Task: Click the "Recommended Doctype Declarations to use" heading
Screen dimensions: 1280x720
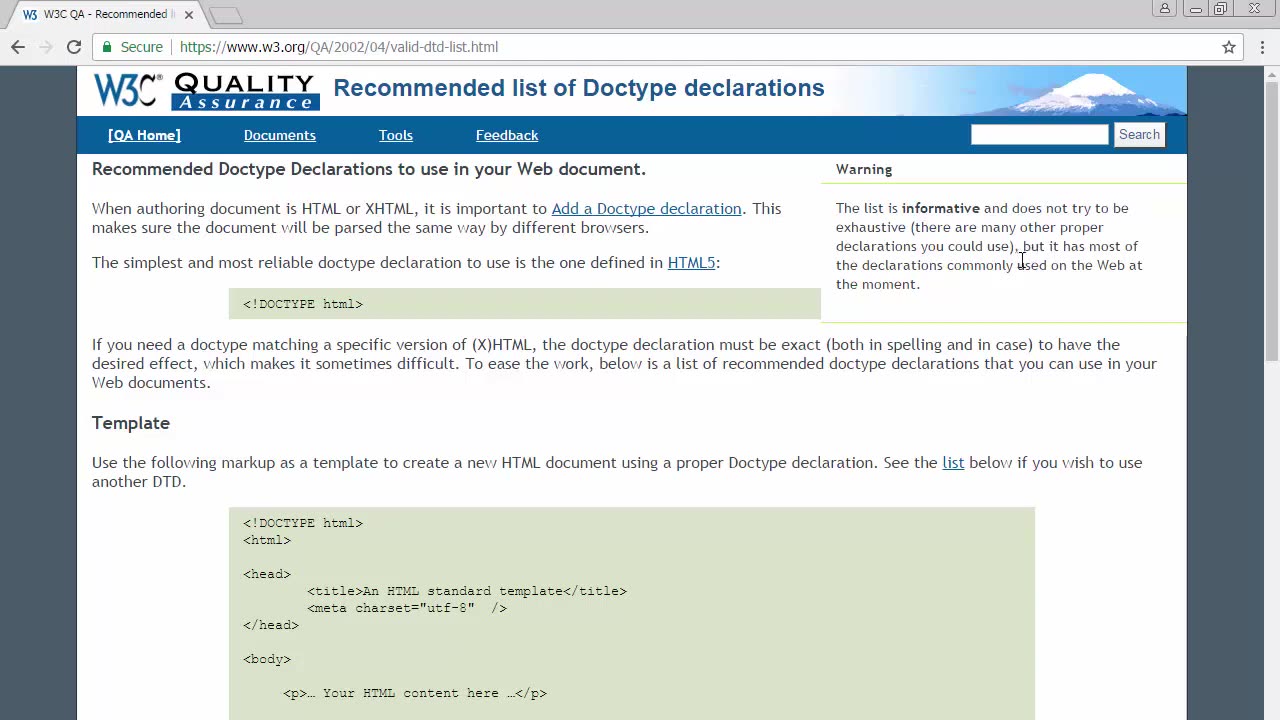Action: 369,169
